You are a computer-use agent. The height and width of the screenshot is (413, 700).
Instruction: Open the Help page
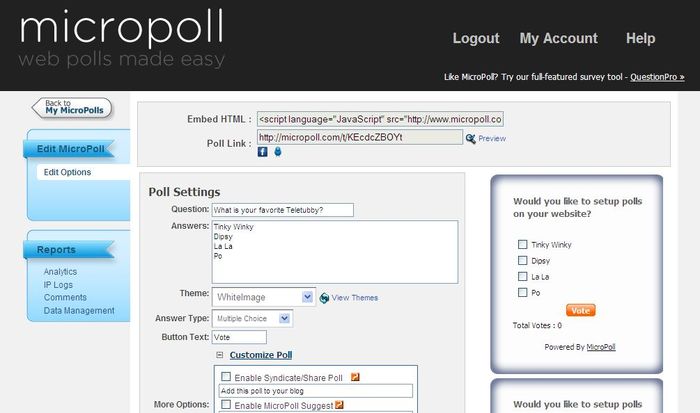[x=640, y=38]
